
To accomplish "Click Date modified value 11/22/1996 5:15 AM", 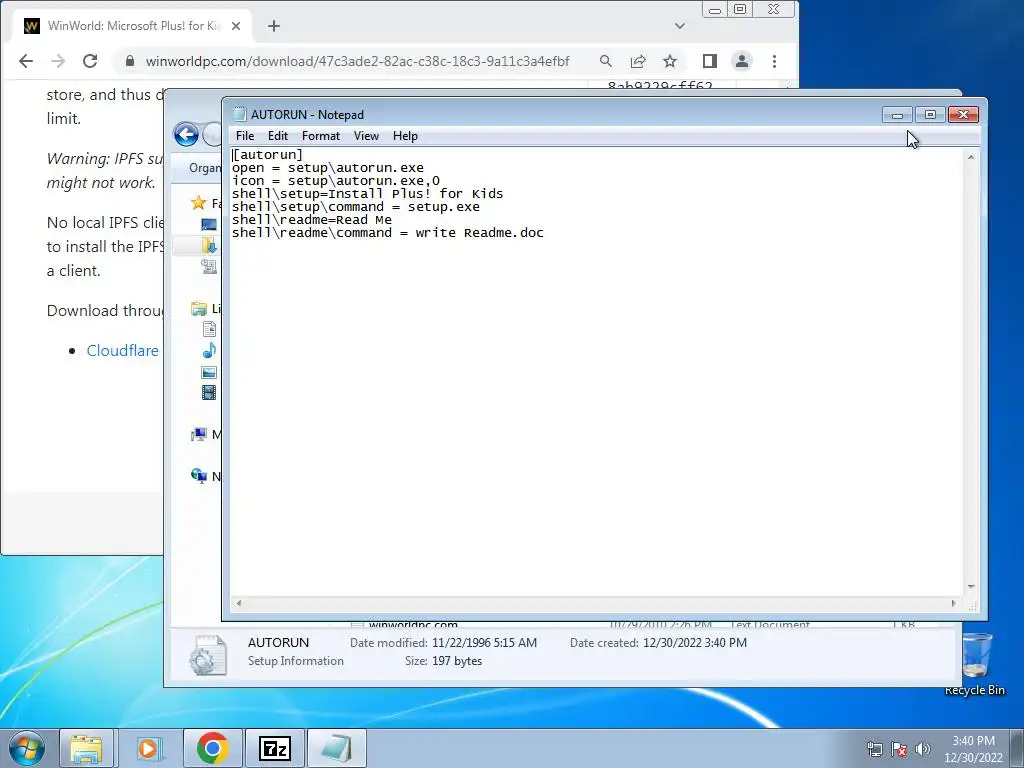I will pos(484,643).
